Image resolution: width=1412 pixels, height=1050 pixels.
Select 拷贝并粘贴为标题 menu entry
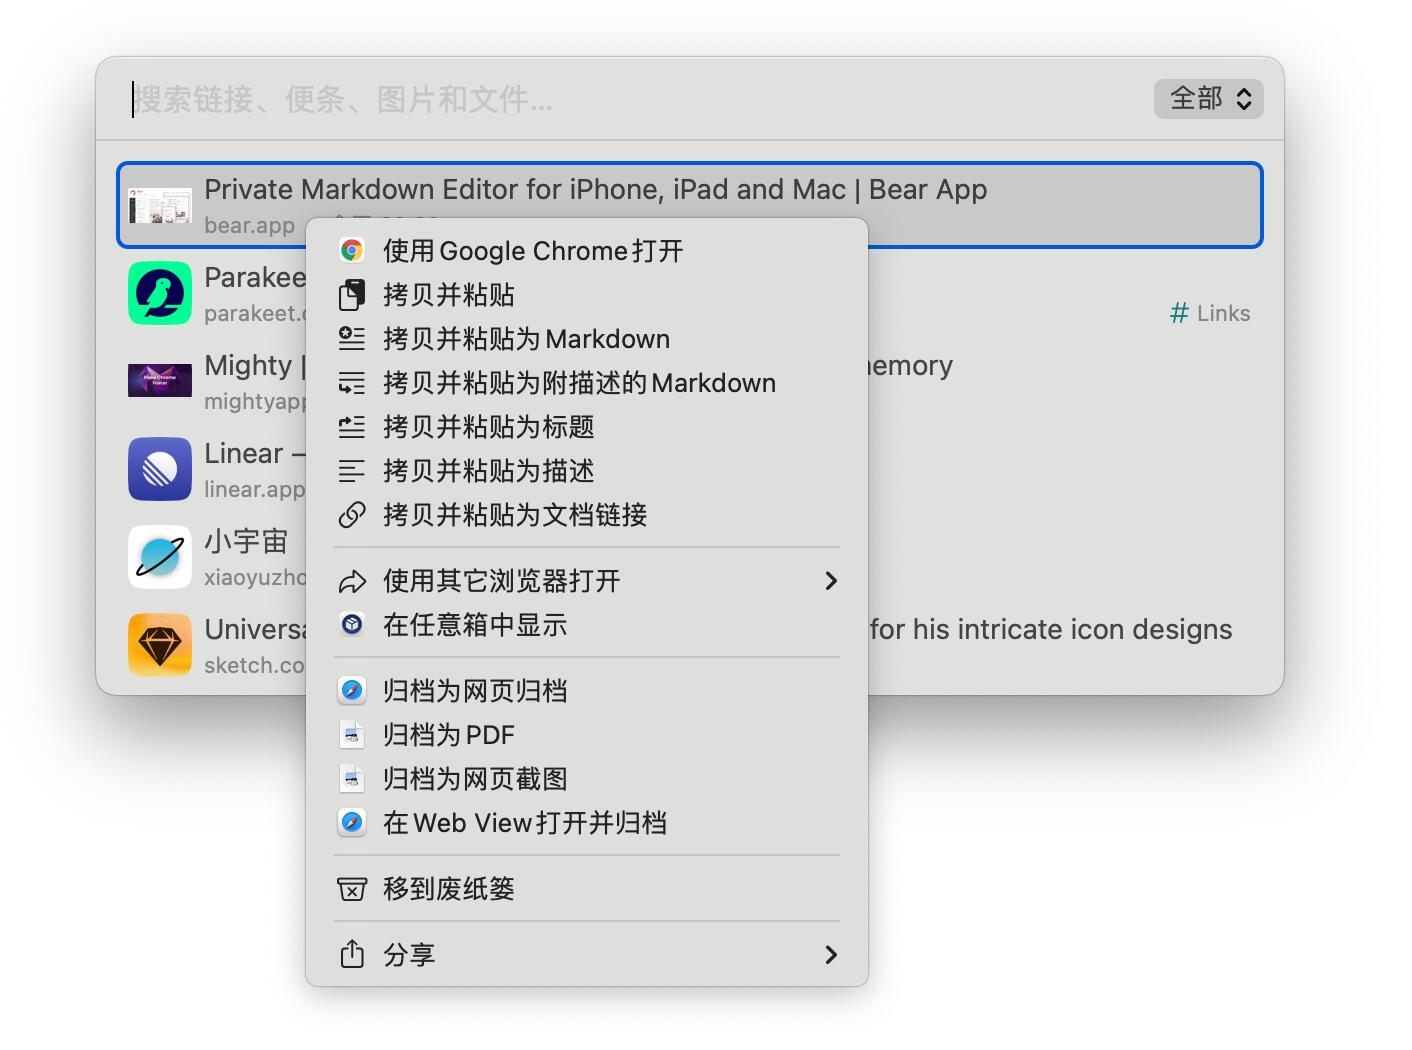pyautogui.click(x=489, y=427)
